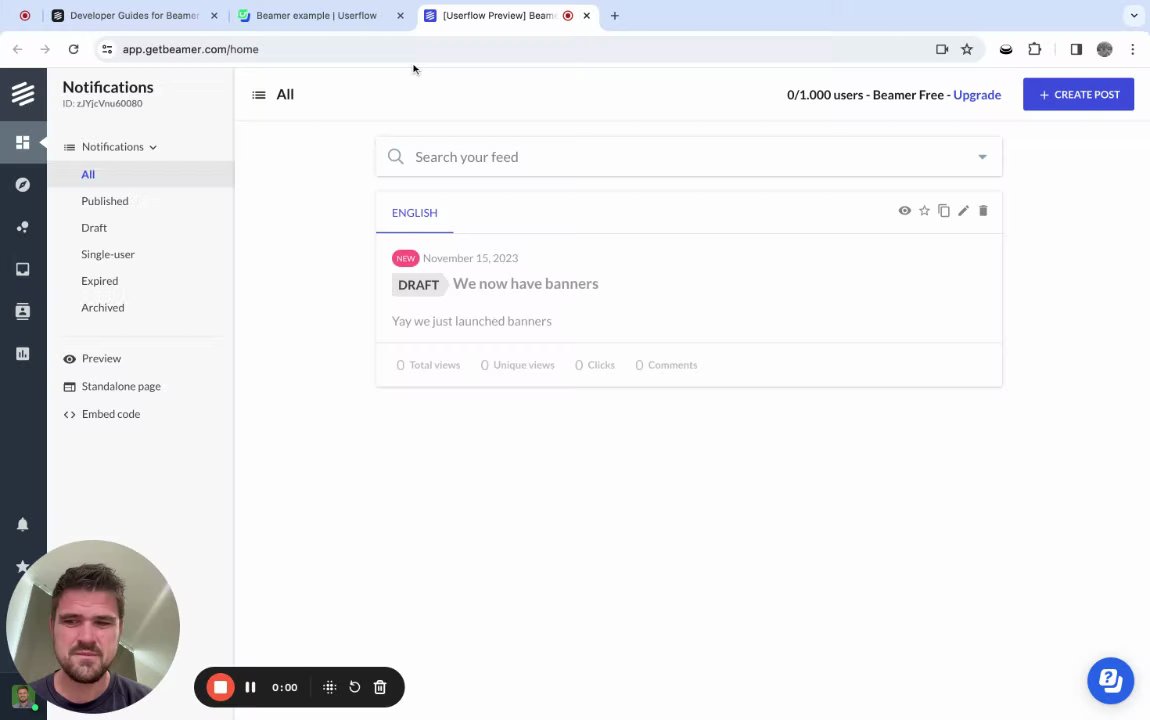
Task: Reload the page
Action: click(73, 49)
